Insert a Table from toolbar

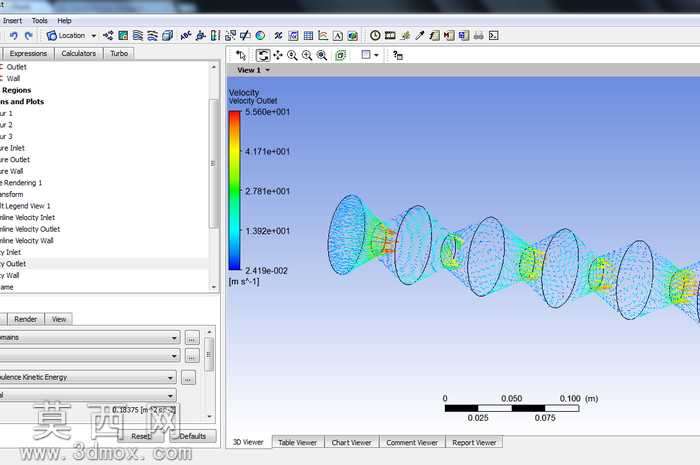click(308, 35)
